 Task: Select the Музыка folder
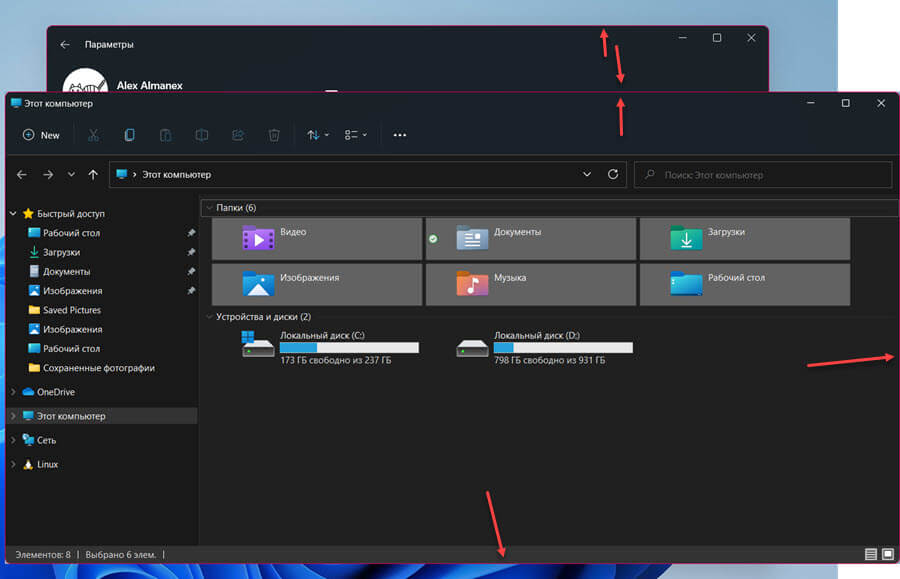coord(531,284)
